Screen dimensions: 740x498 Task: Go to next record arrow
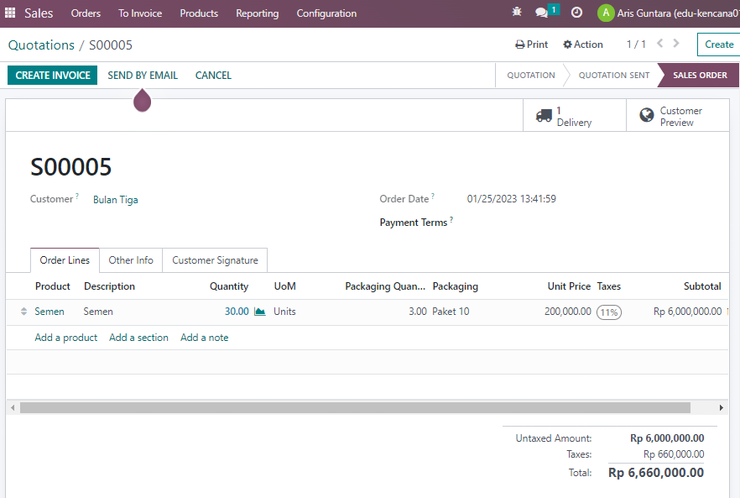pos(676,43)
